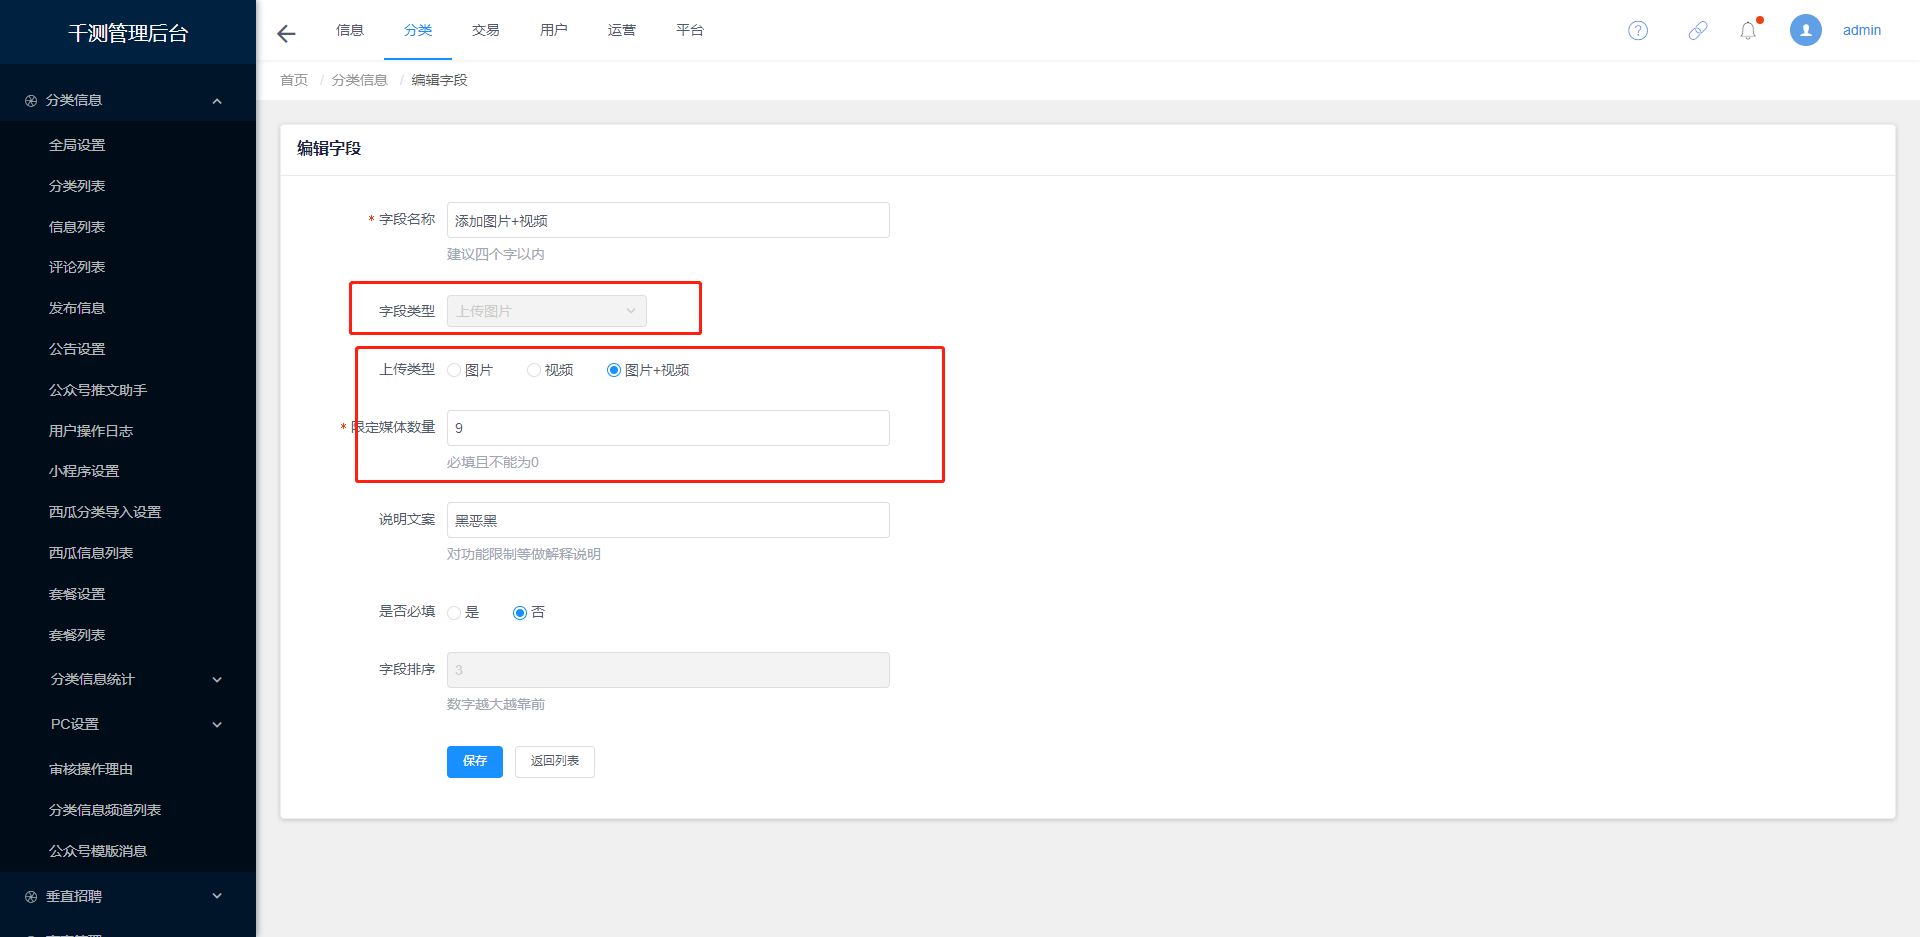This screenshot has width=1920, height=937.
Task: Click the link chain icon in header
Action: (x=1698, y=31)
